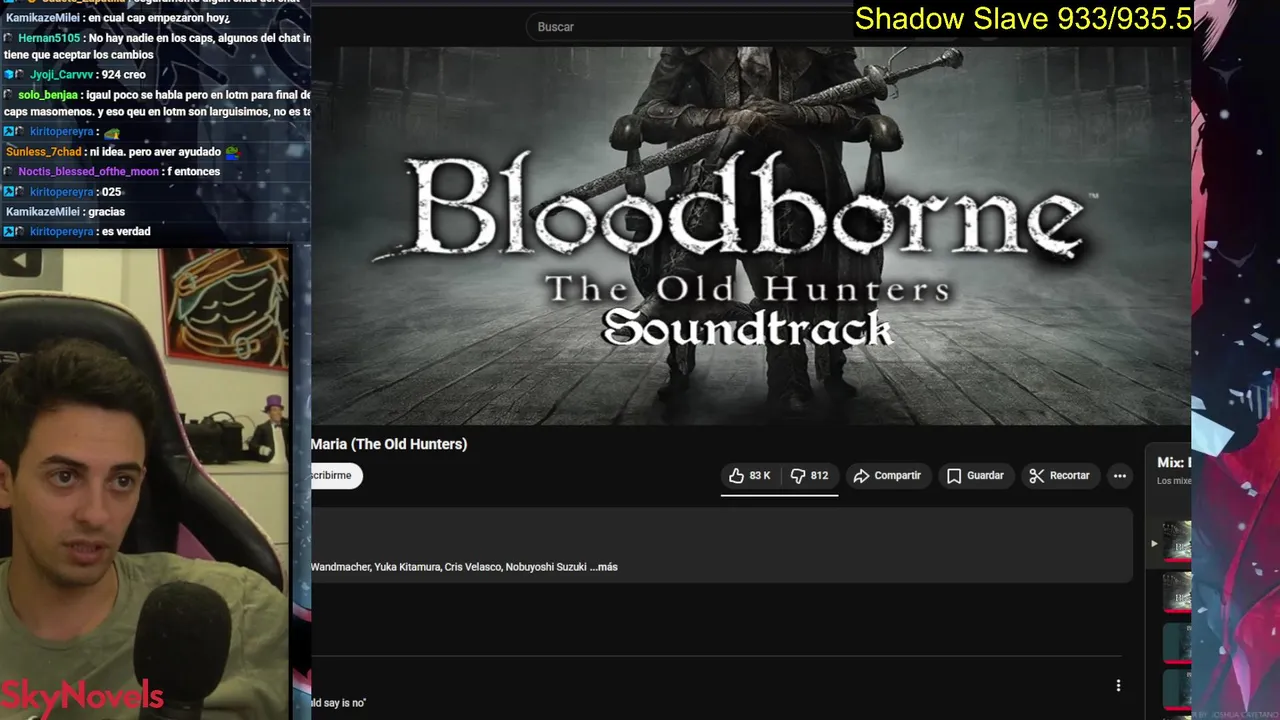Open the comment options vertical dots
Screen dimensions: 1280x720
[x=1118, y=686]
